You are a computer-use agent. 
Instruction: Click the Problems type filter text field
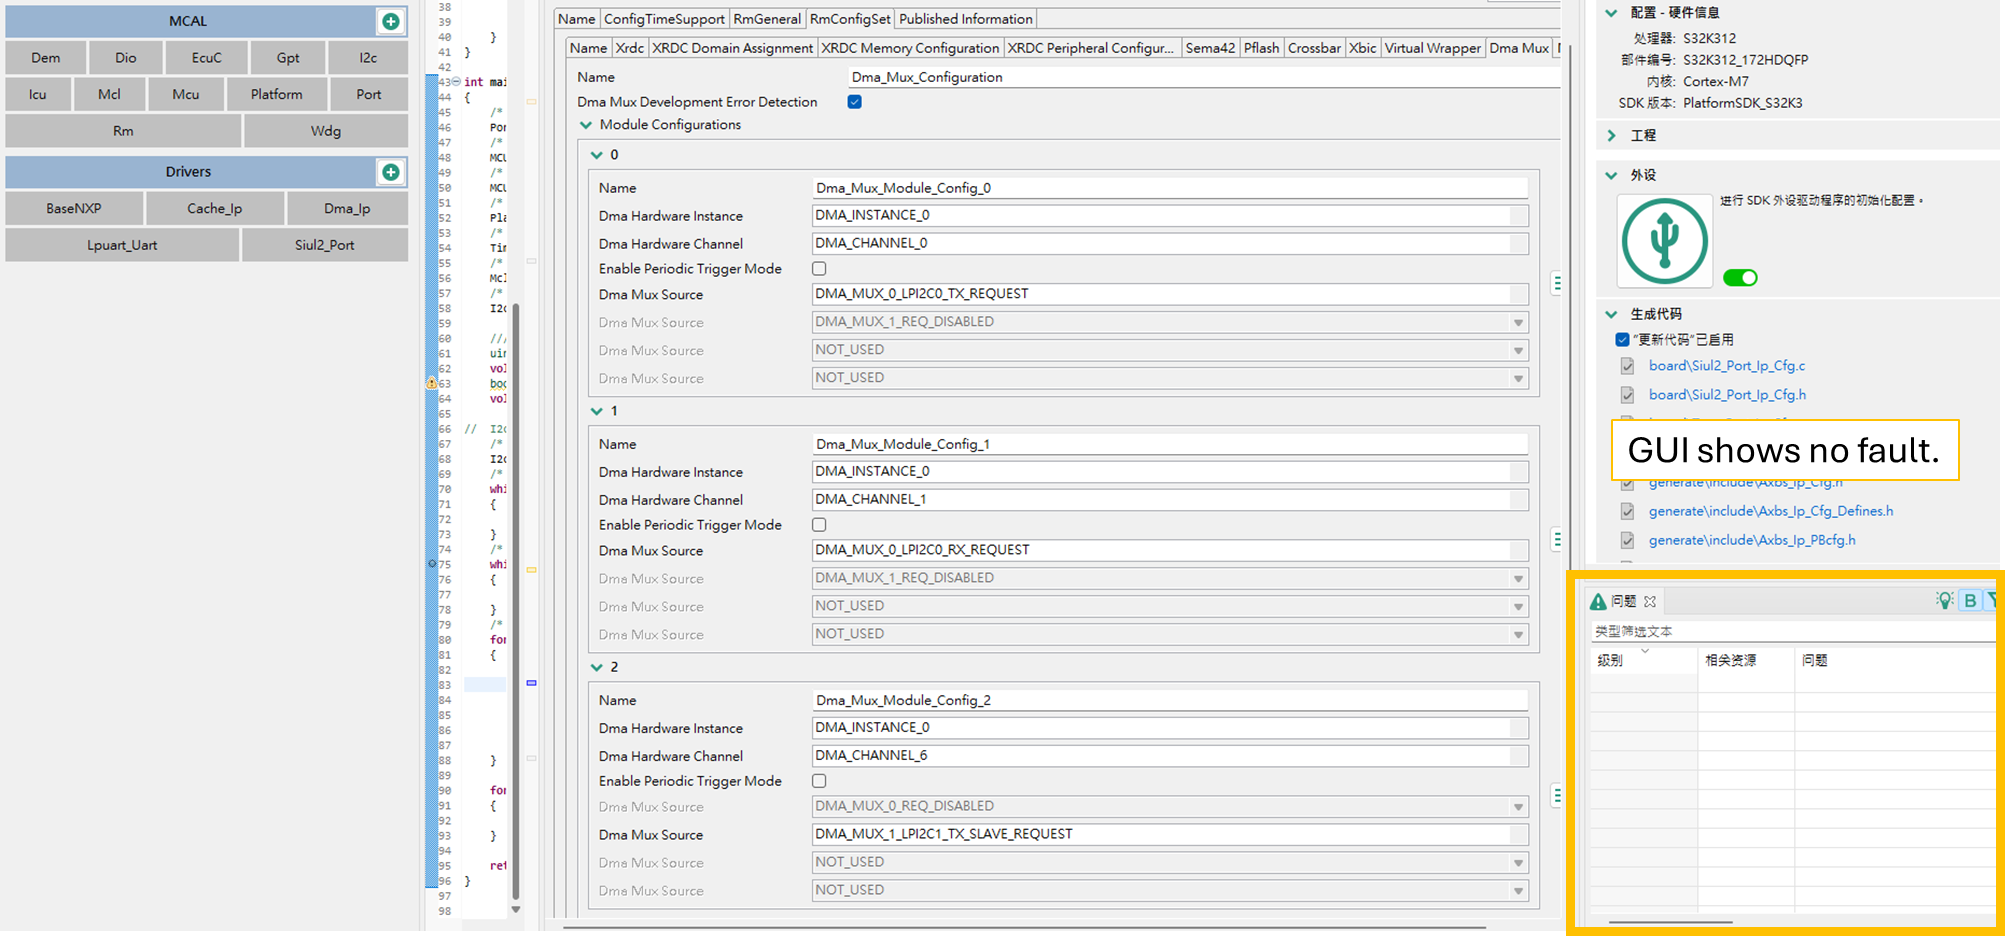coord(1792,632)
